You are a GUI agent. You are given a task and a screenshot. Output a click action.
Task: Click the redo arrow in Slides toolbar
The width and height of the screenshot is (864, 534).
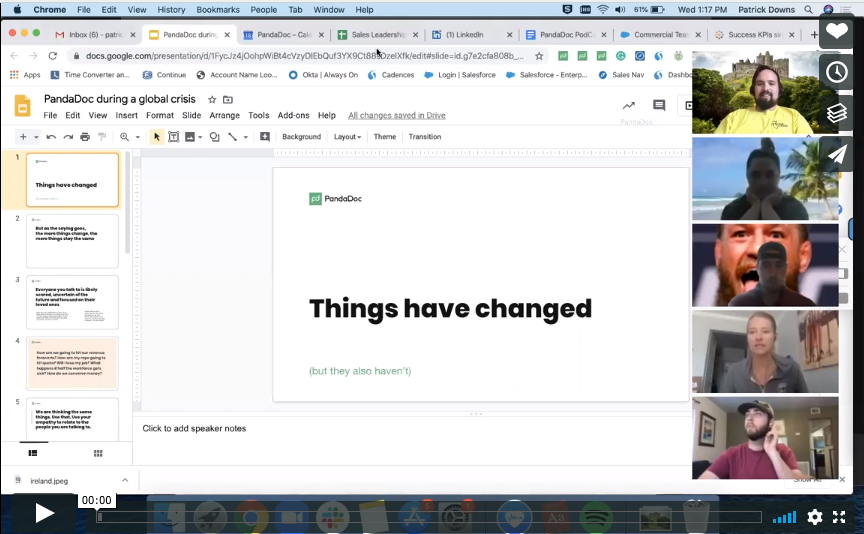68,137
